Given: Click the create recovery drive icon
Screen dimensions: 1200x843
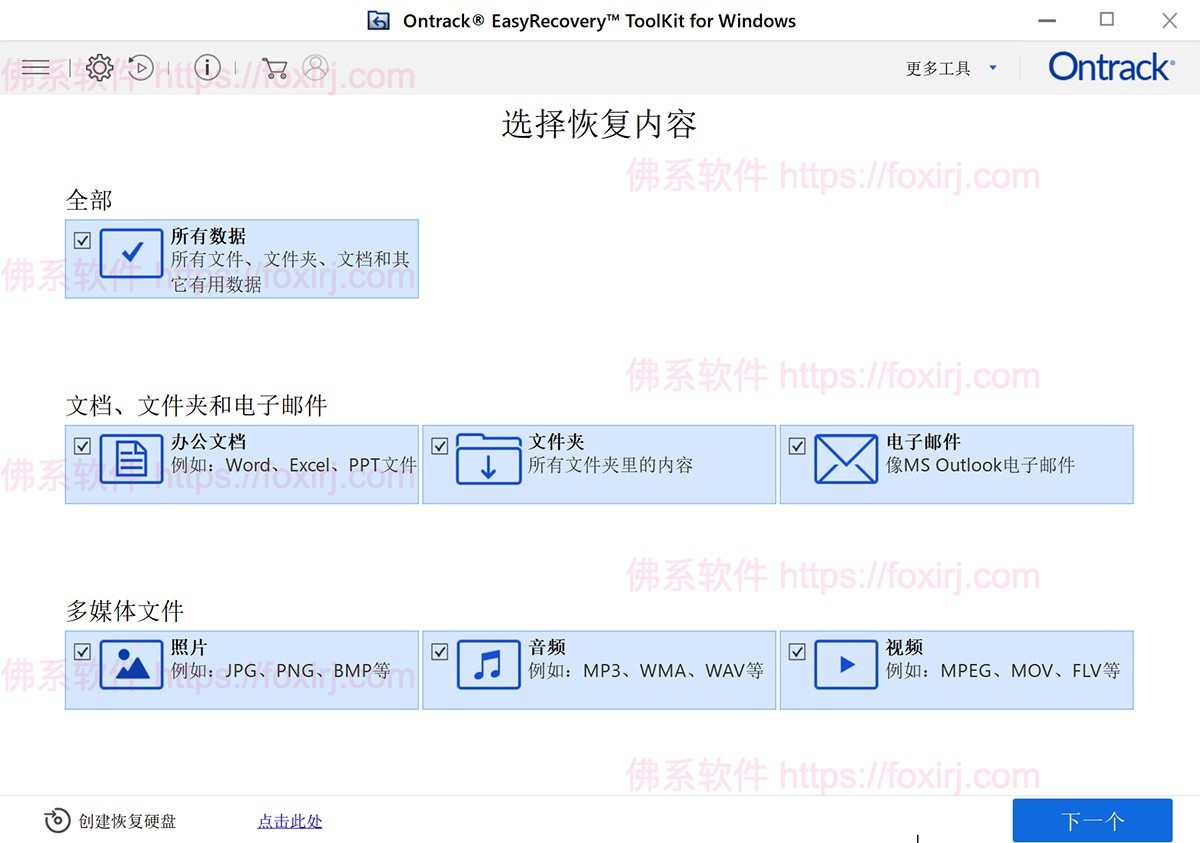Looking at the screenshot, I should coord(55,819).
